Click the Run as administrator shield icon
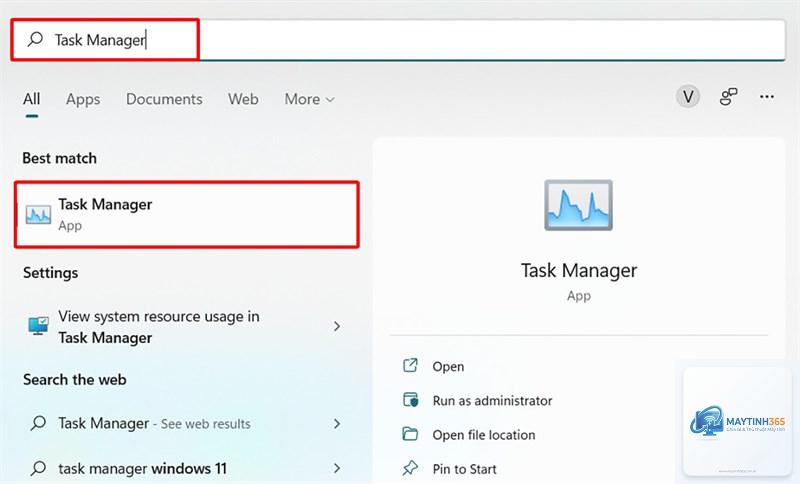Image resolution: width=800 pixels, height=484 pixels. [410, 399]
